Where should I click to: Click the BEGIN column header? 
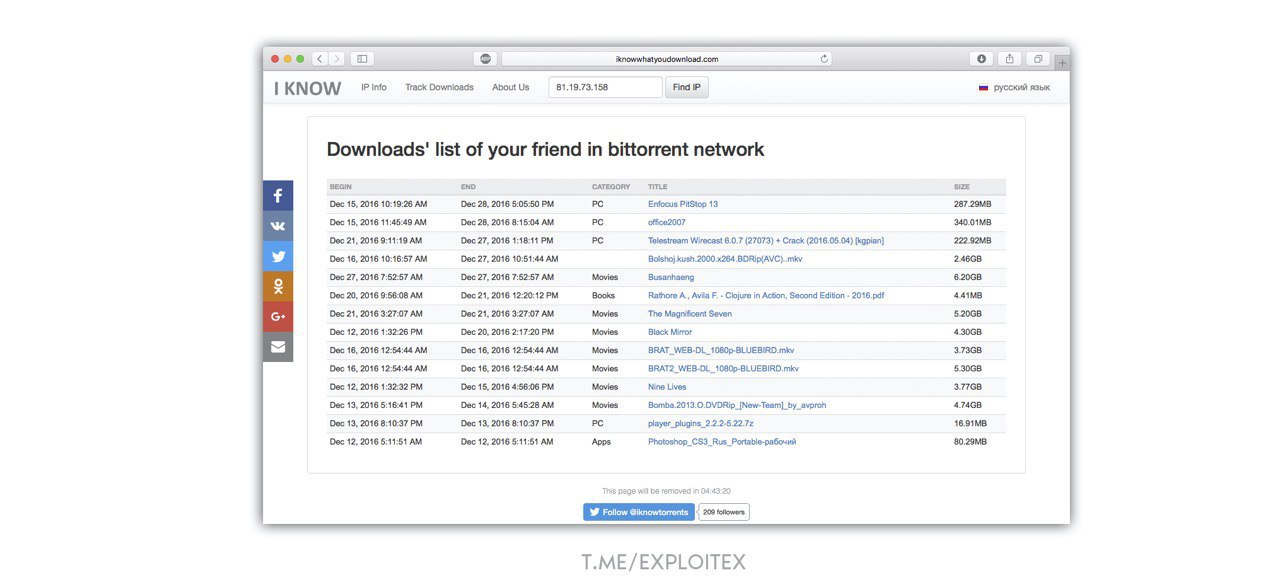[341, 187]
